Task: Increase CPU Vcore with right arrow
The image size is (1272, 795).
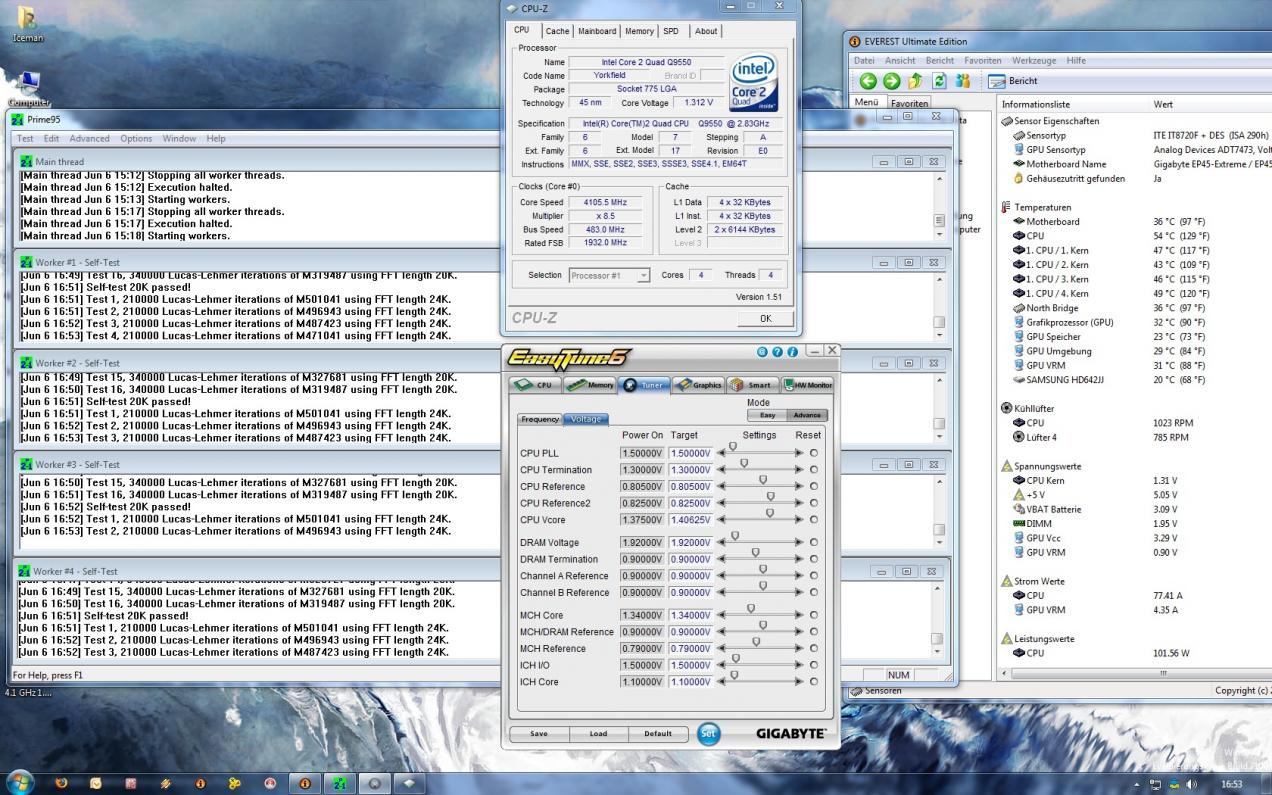Action: pyautogui.click(x=798, y=520)
